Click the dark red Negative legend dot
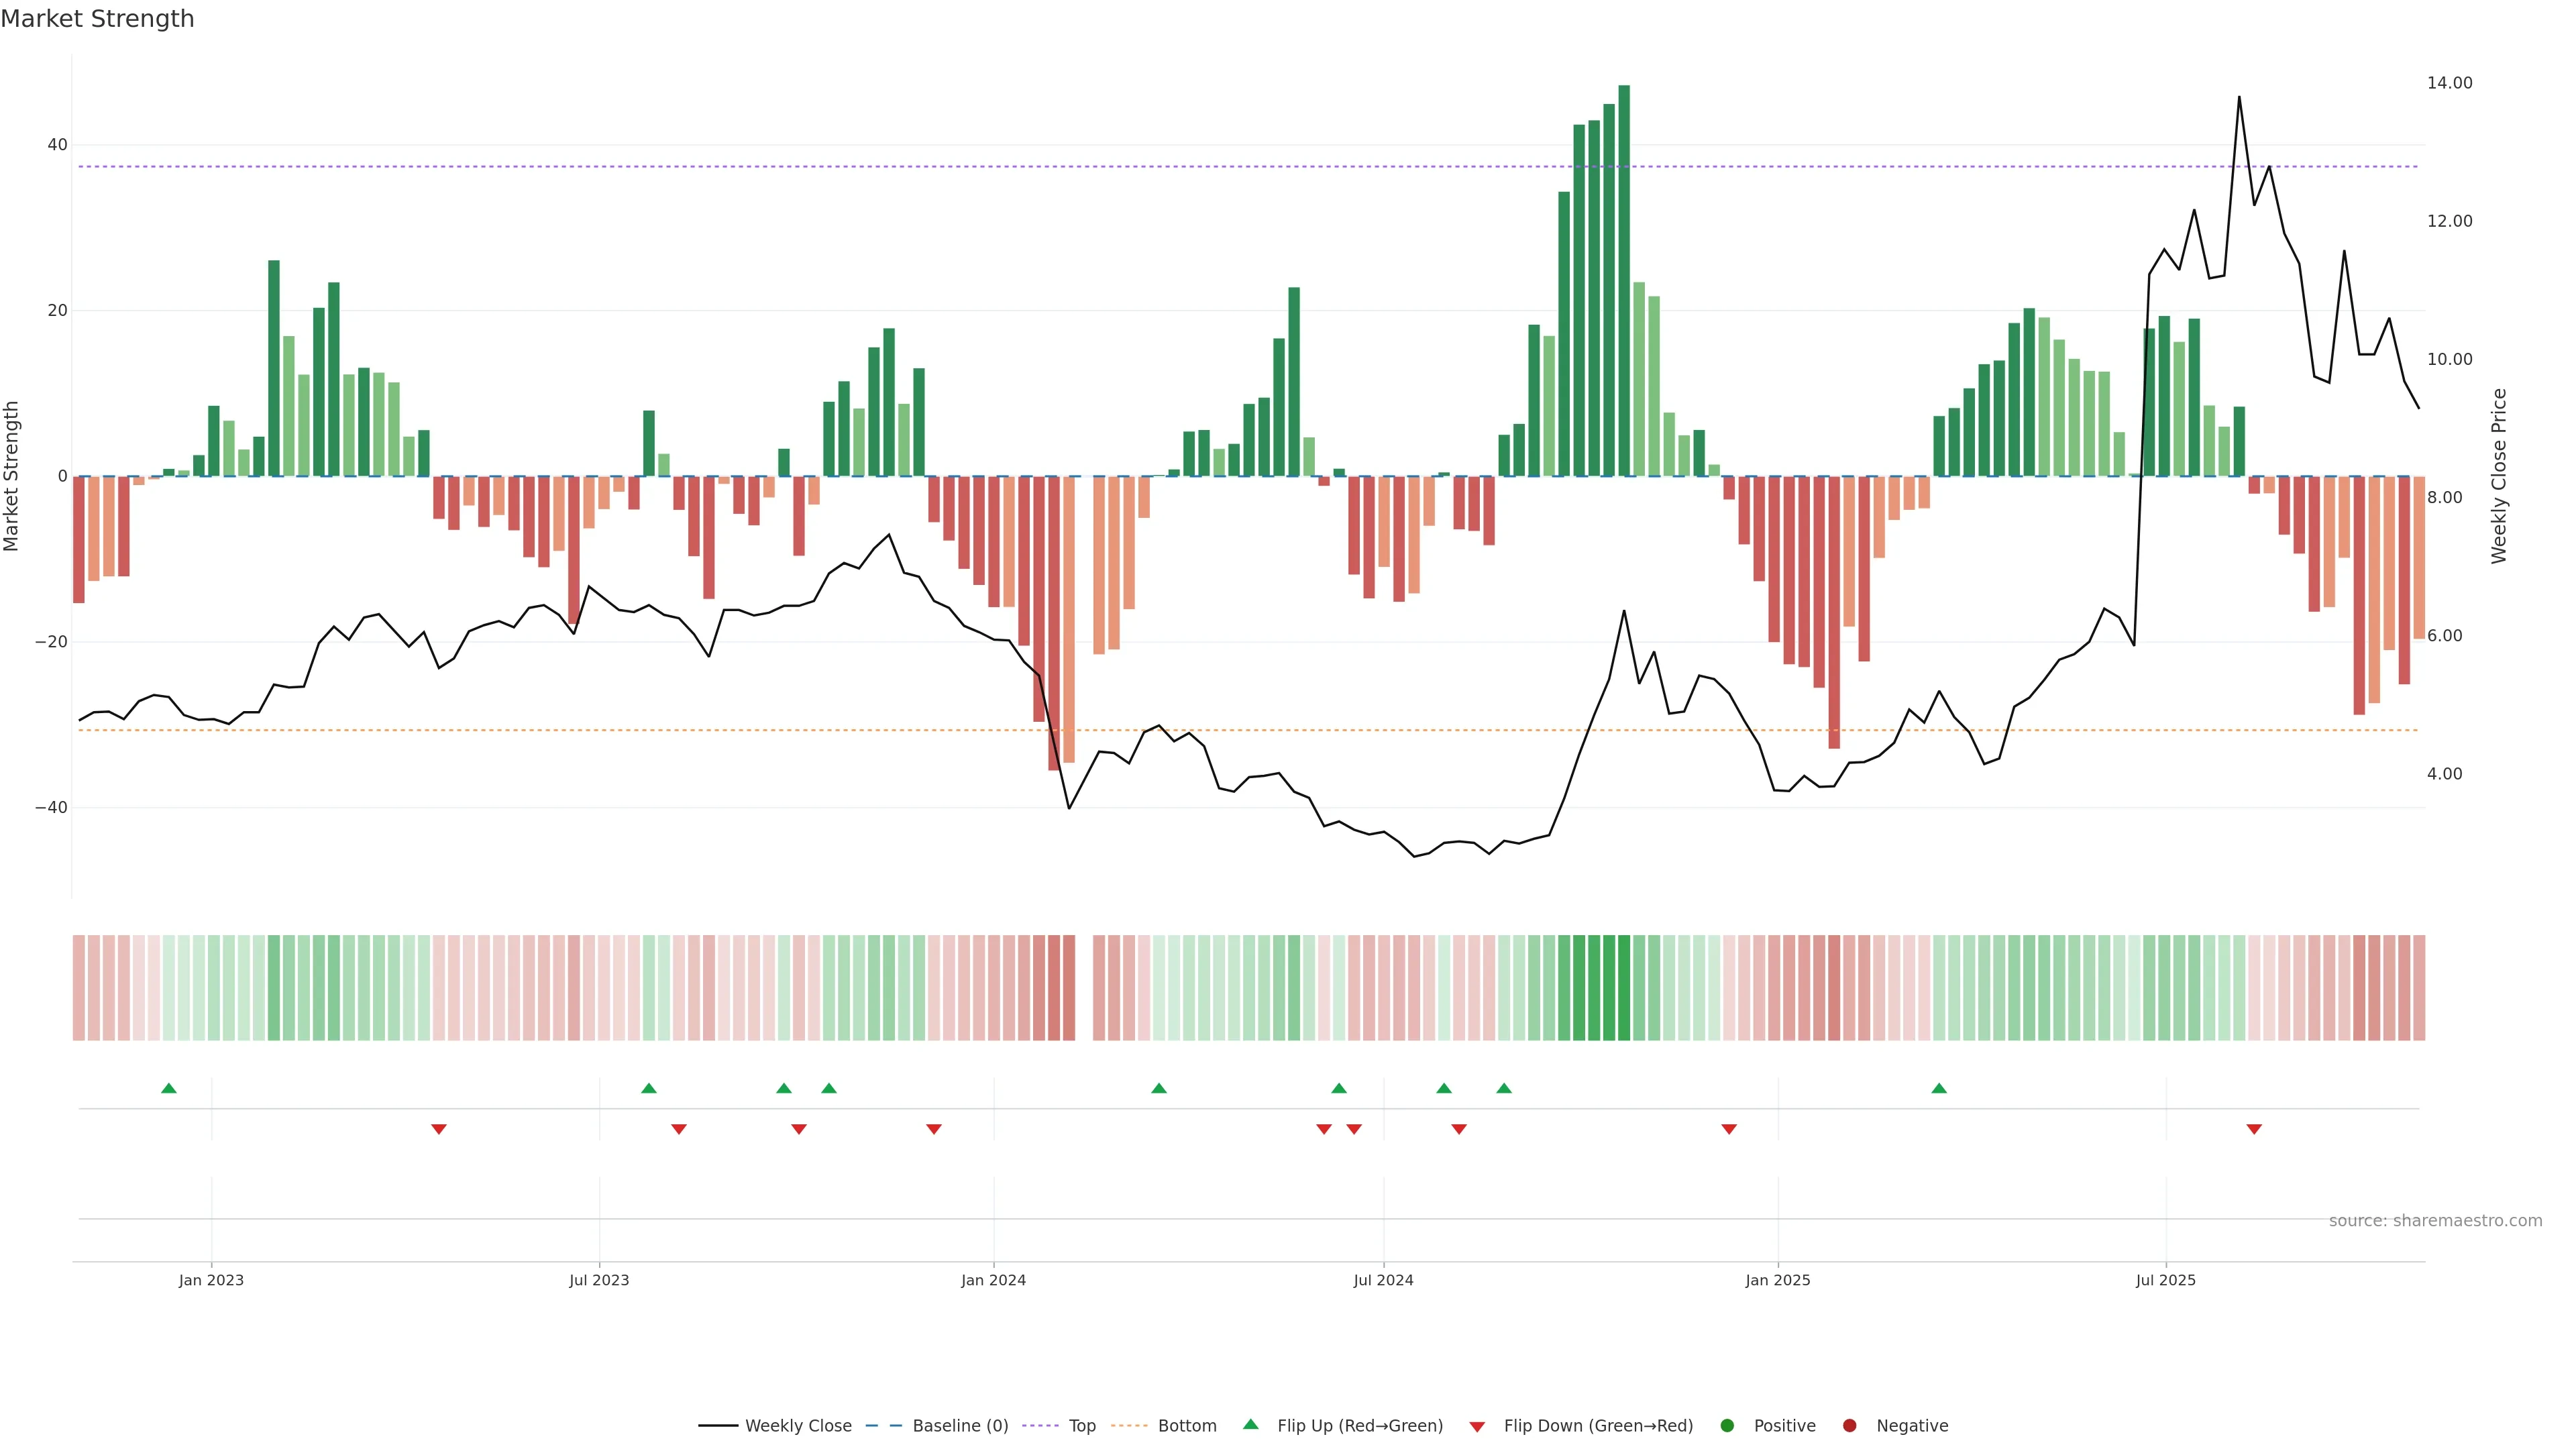 tap(1849, 1425)
